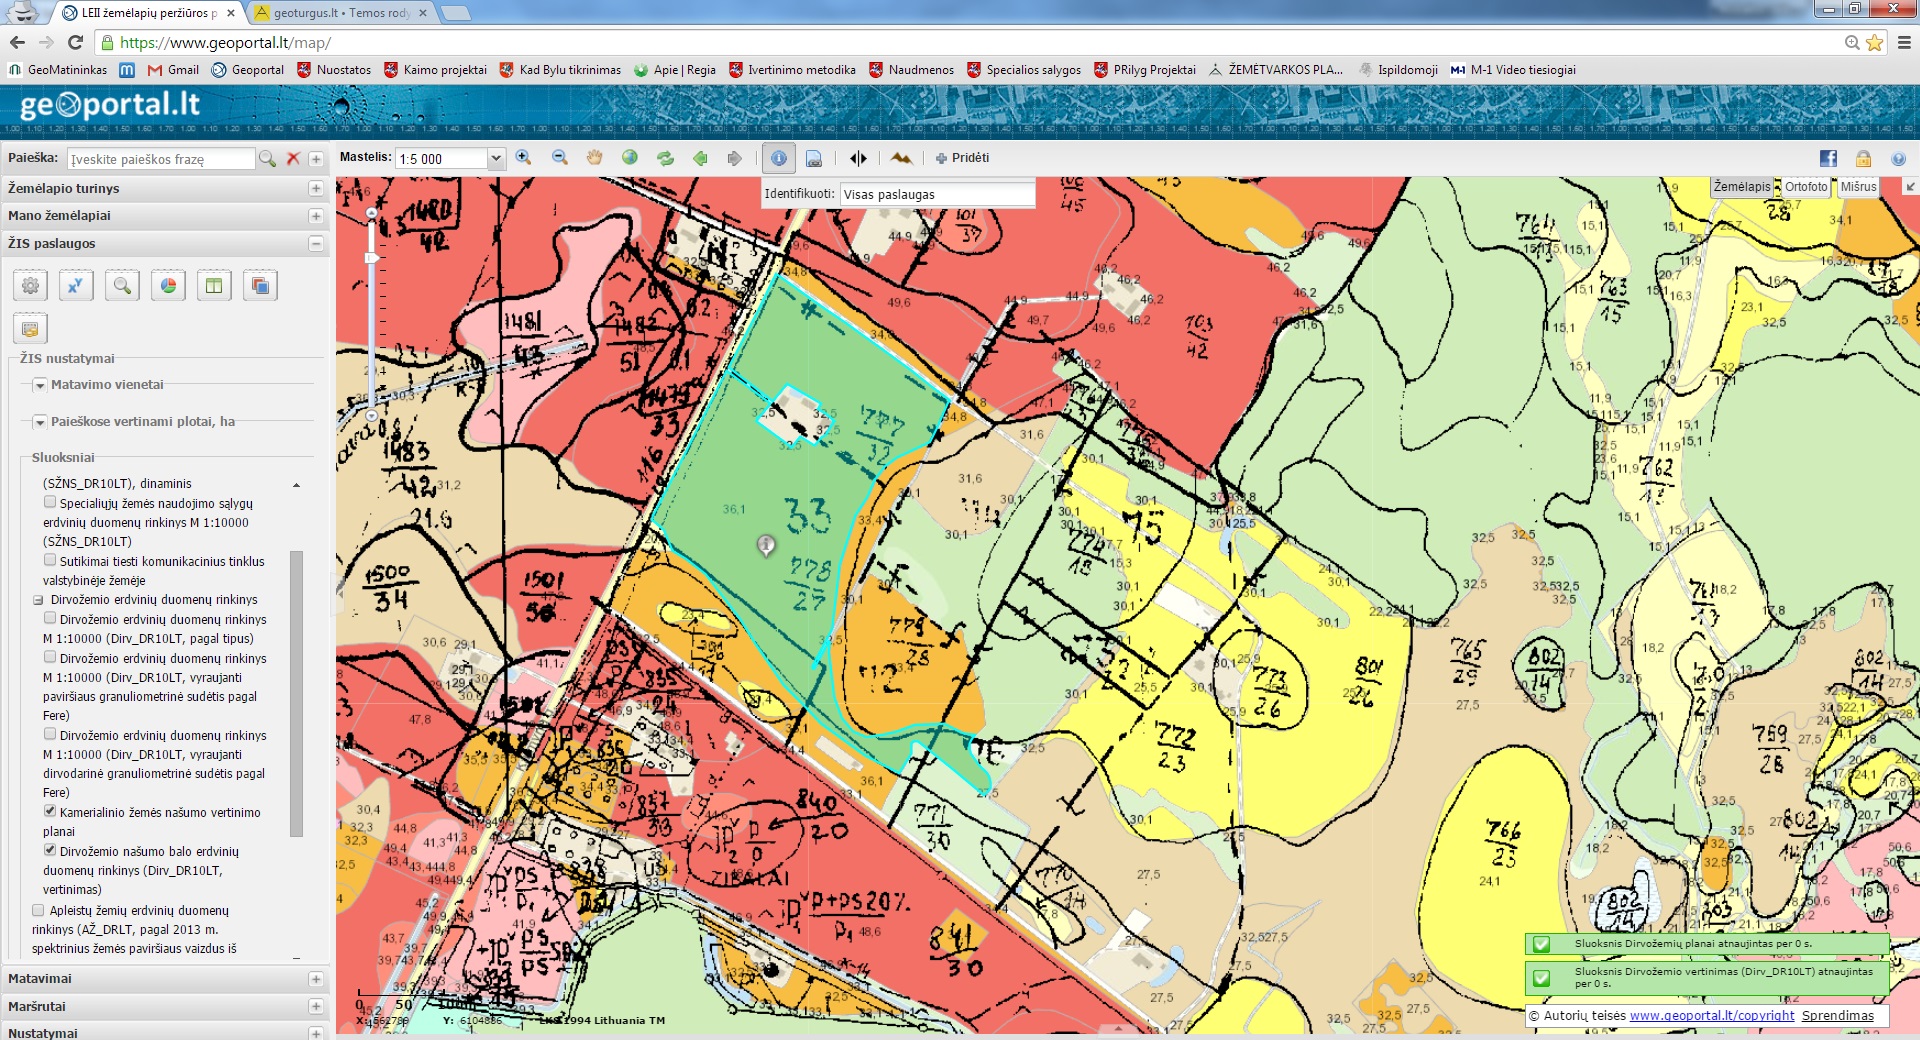Go to previous map extent arrow
The height and width of the screenshot is (1040, 1920).
700,158
